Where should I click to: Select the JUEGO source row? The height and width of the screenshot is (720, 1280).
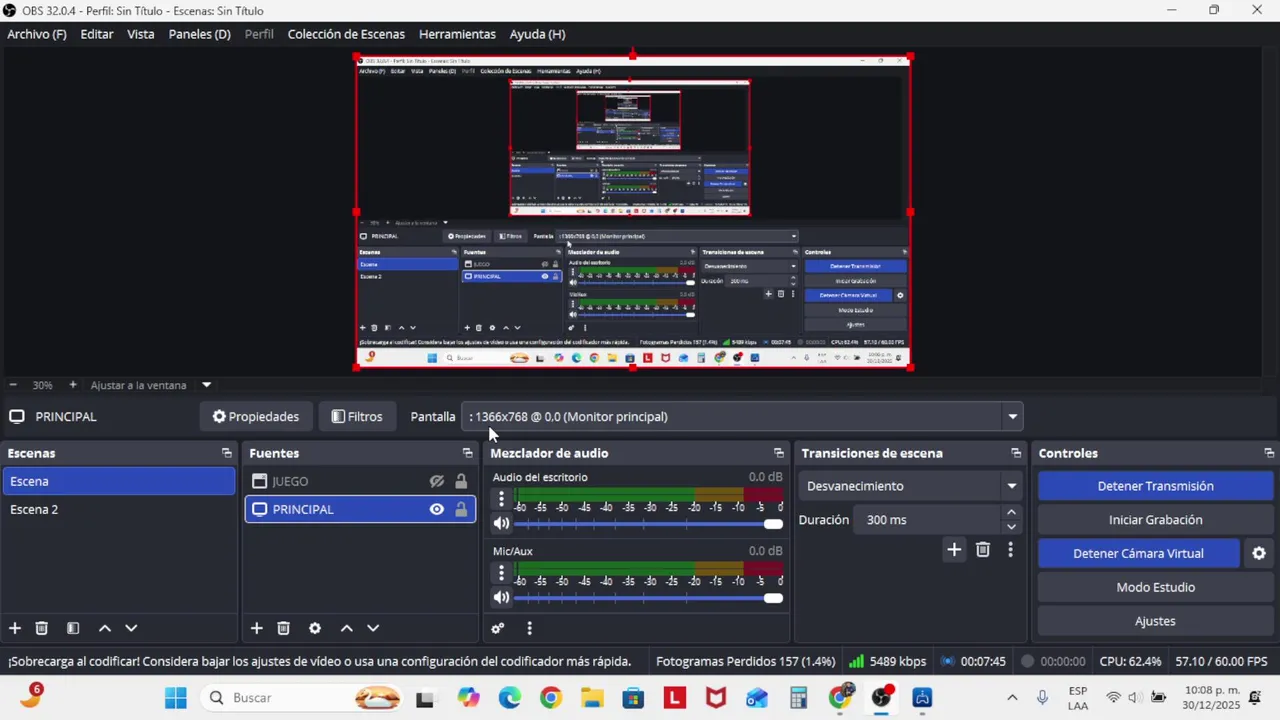coord(360,481)
